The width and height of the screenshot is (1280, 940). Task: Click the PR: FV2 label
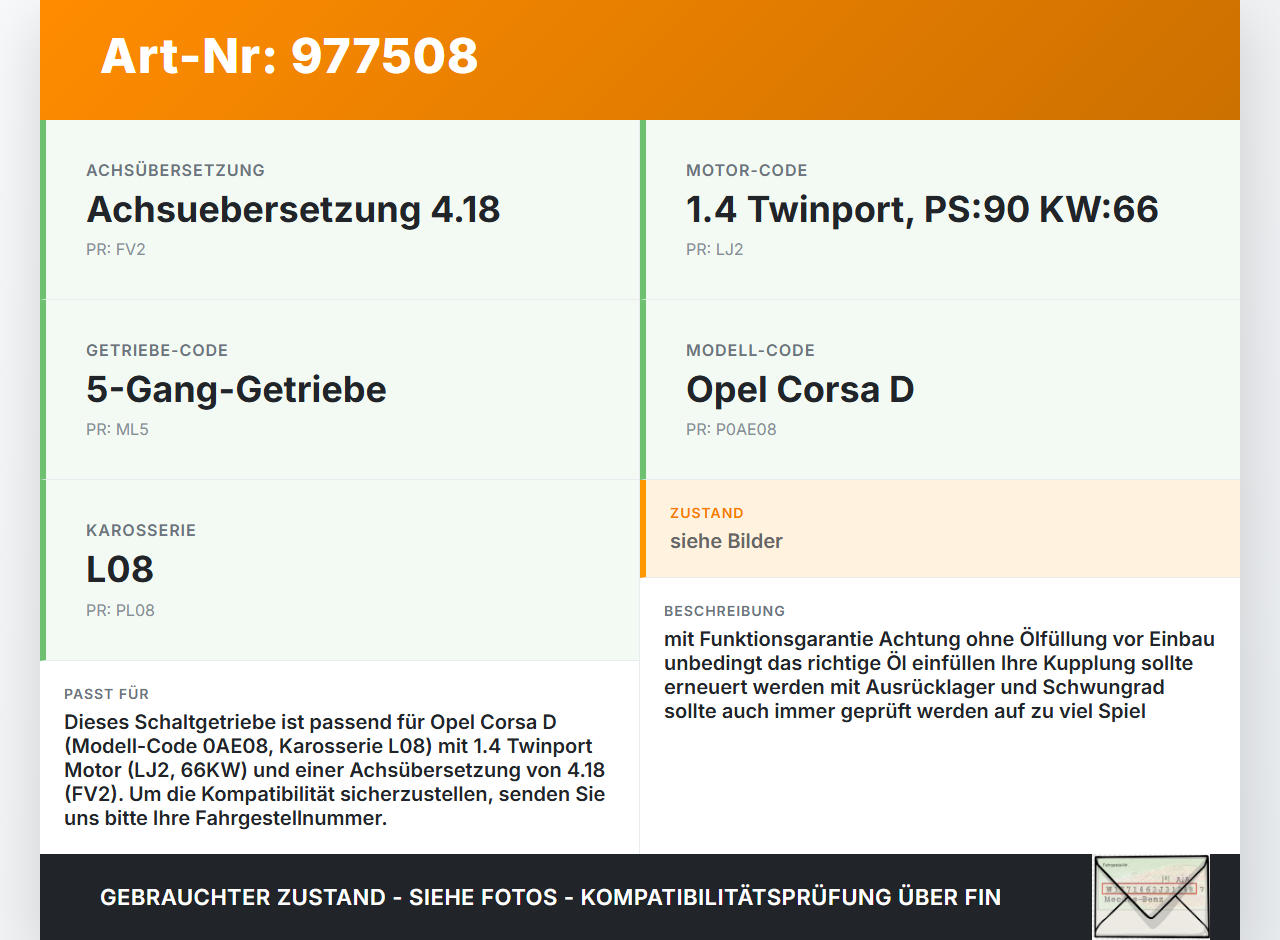click(117, 249)
